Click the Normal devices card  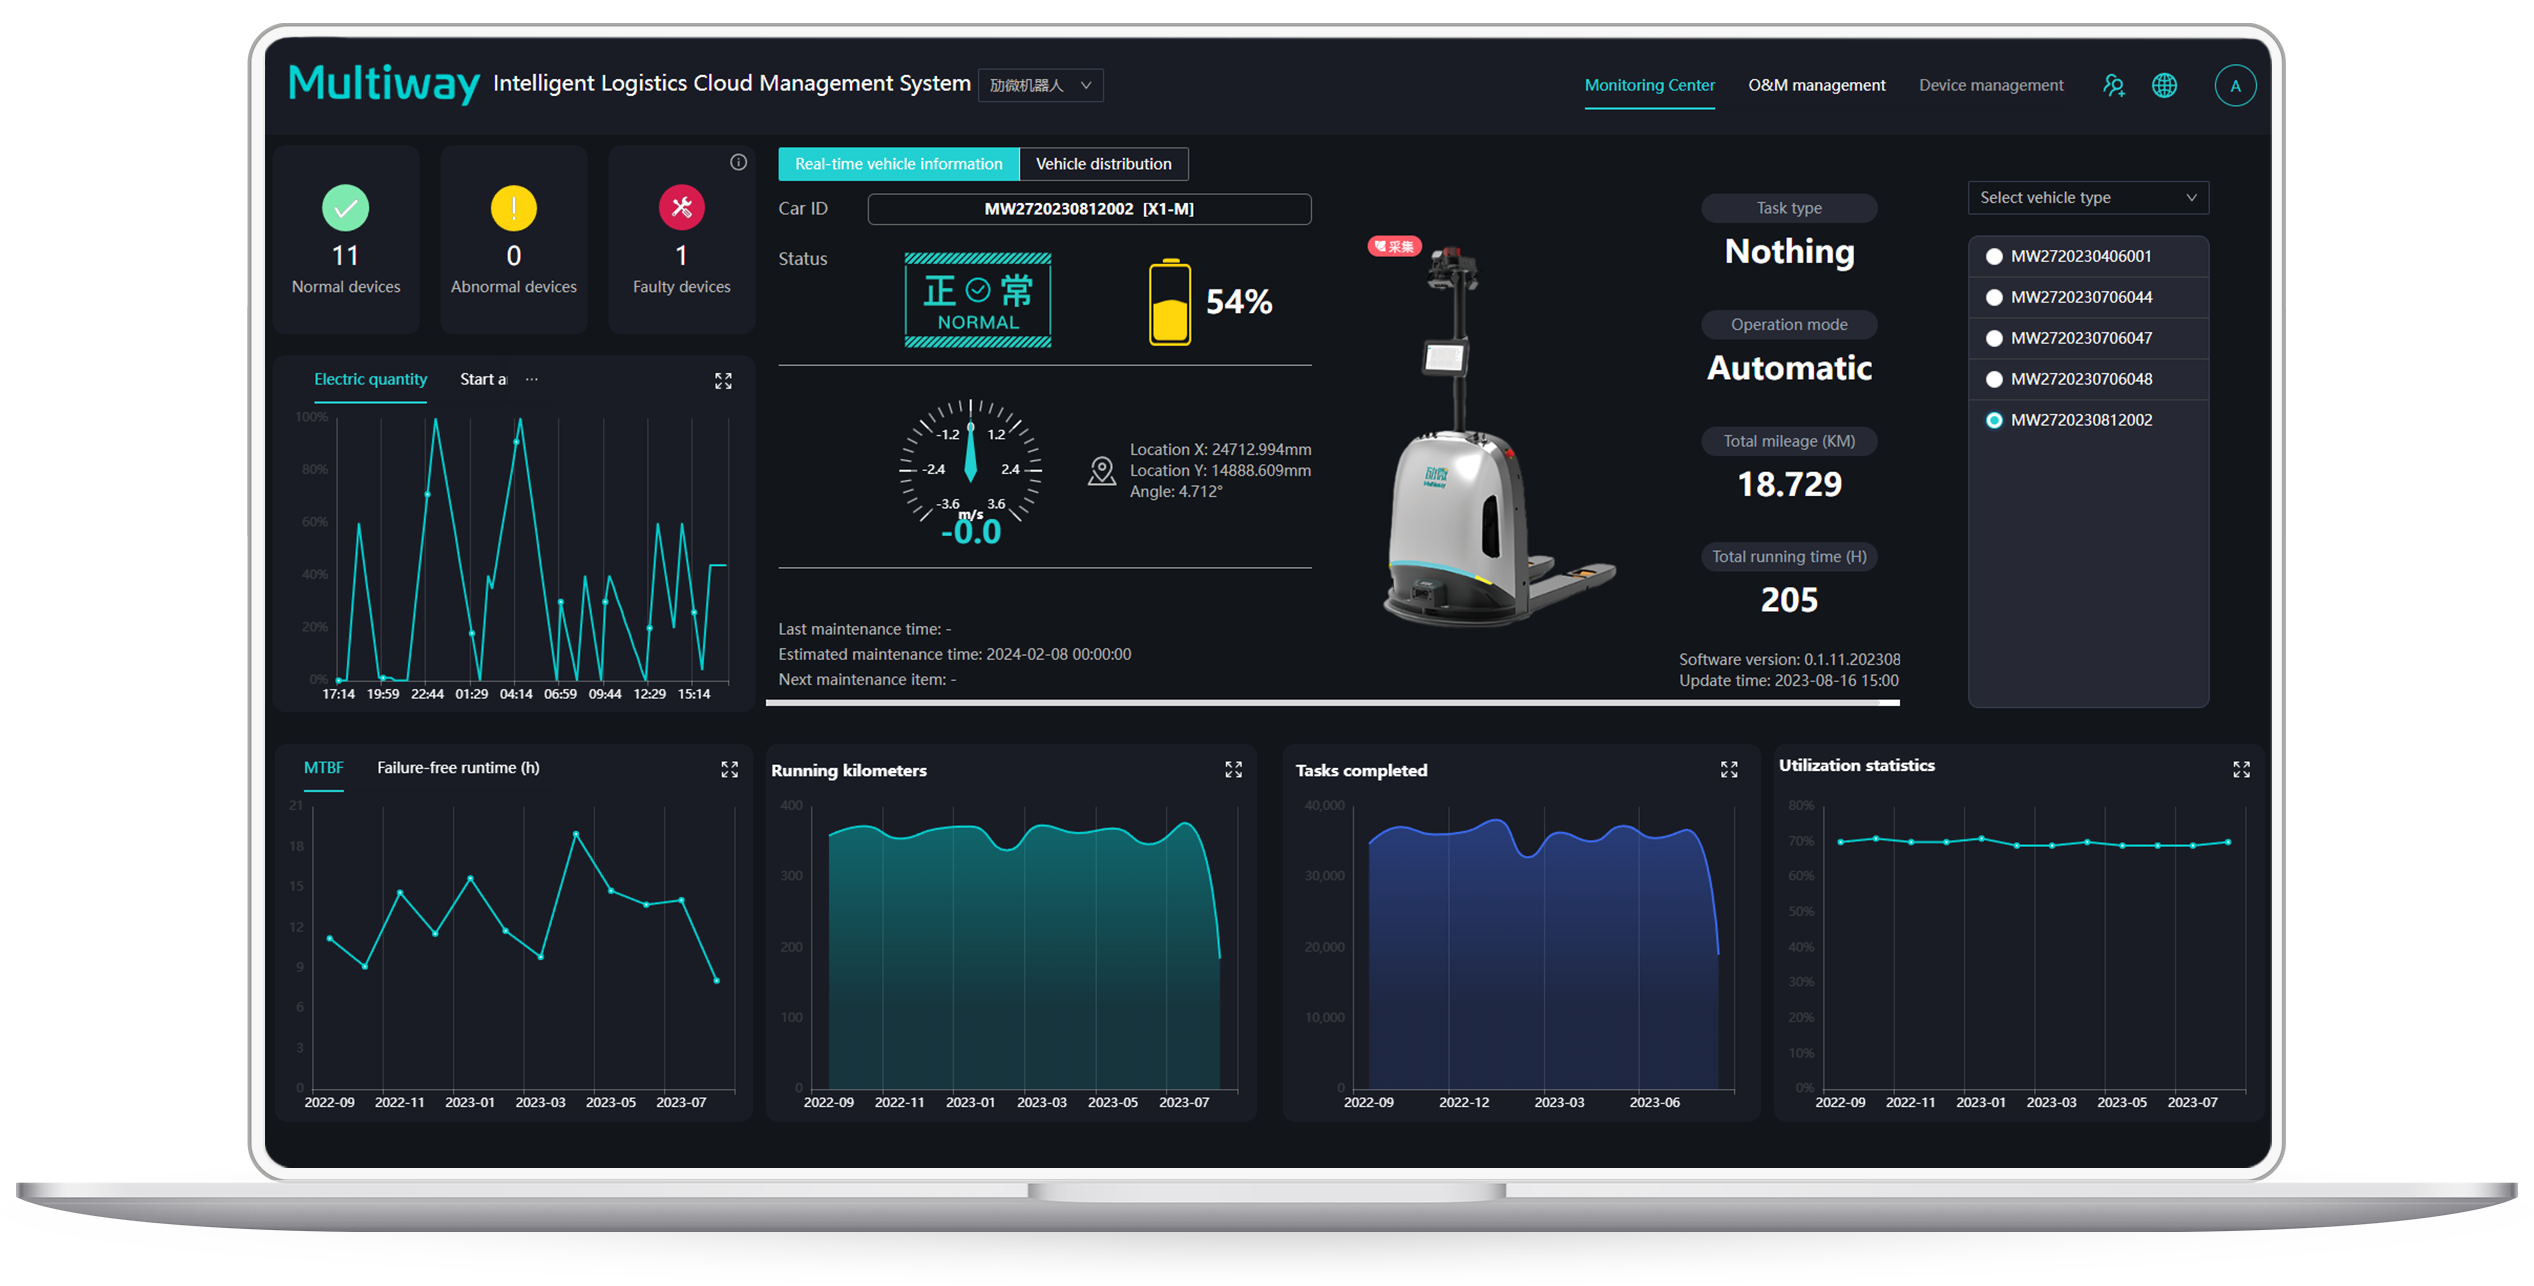[345, 239]
